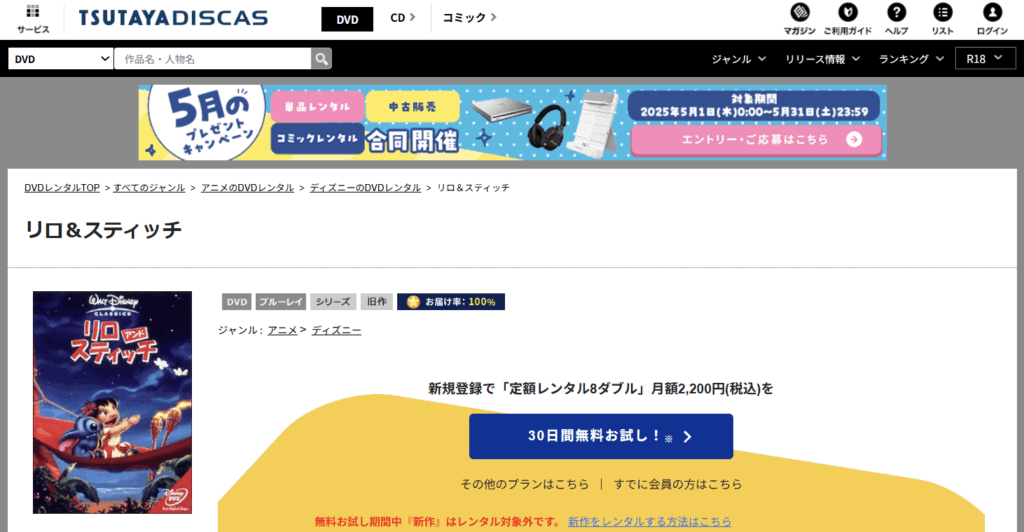This screenshot has width=1024, height=532.
Task: Click the search magnifier button
Action: click(x=321, y=59)
